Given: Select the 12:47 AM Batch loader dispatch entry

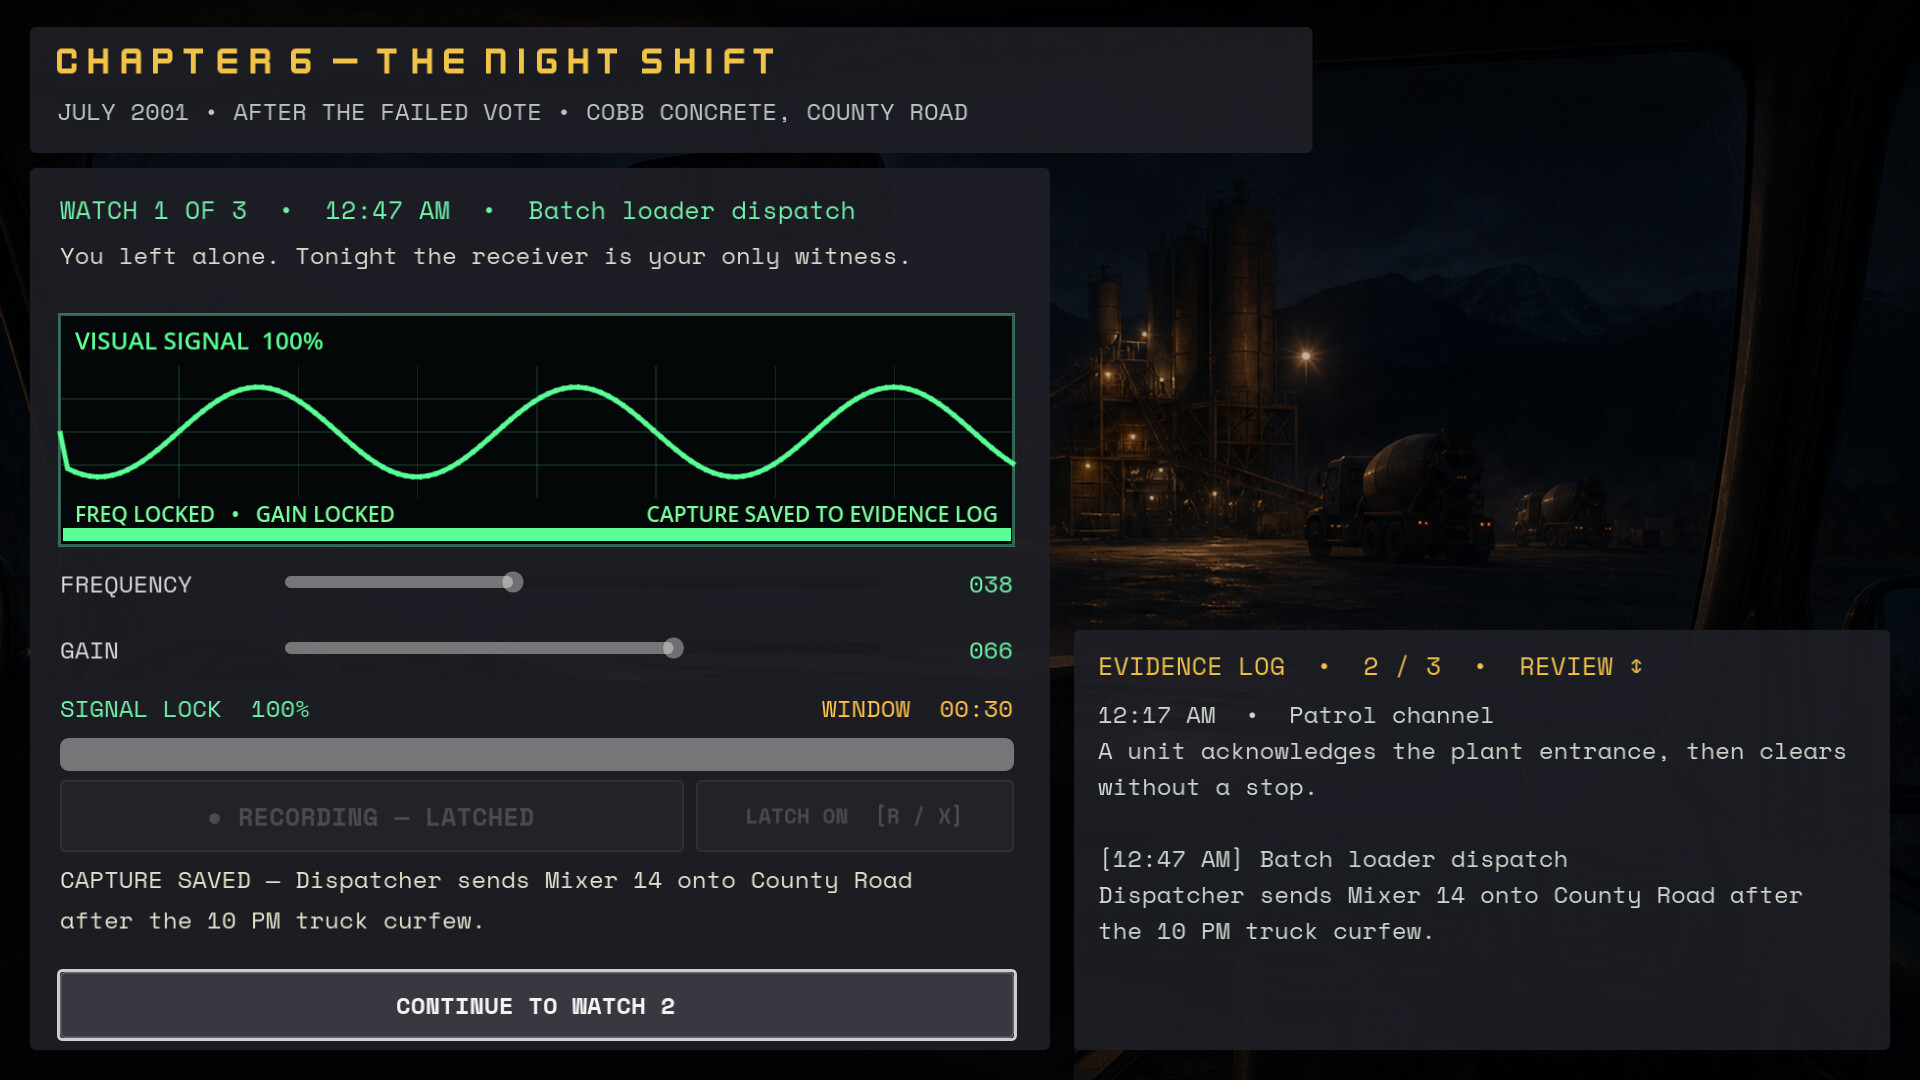Looking at the screenshot, I should point(1450,895).
